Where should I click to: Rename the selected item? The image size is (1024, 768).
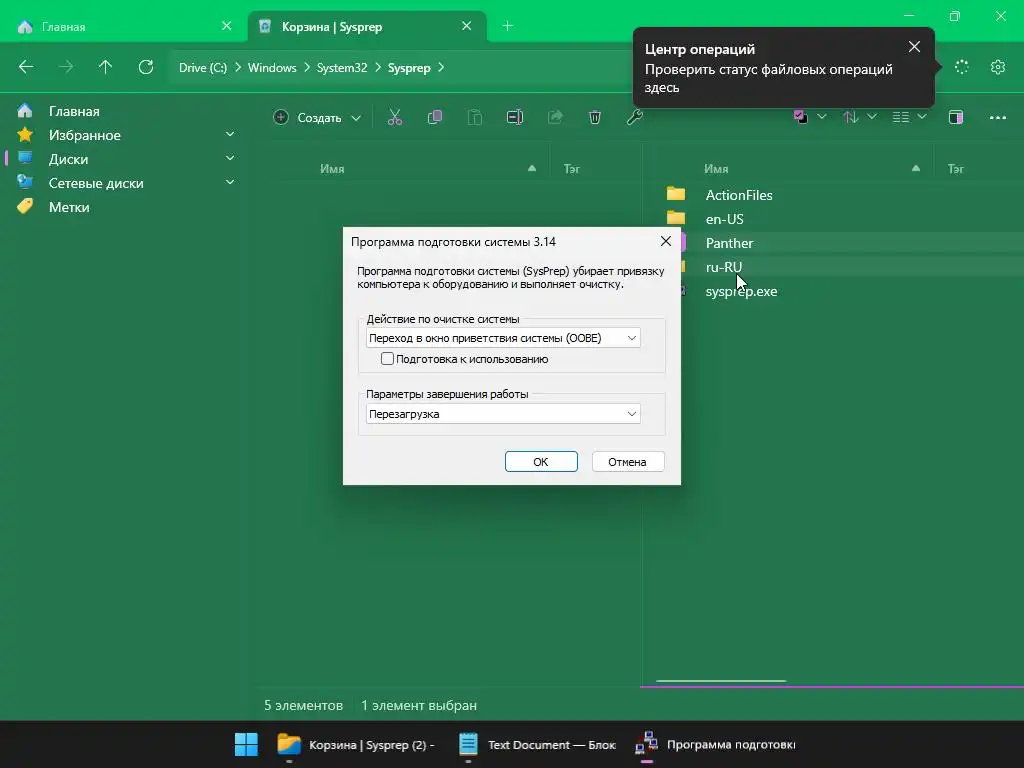coord(515,118)
